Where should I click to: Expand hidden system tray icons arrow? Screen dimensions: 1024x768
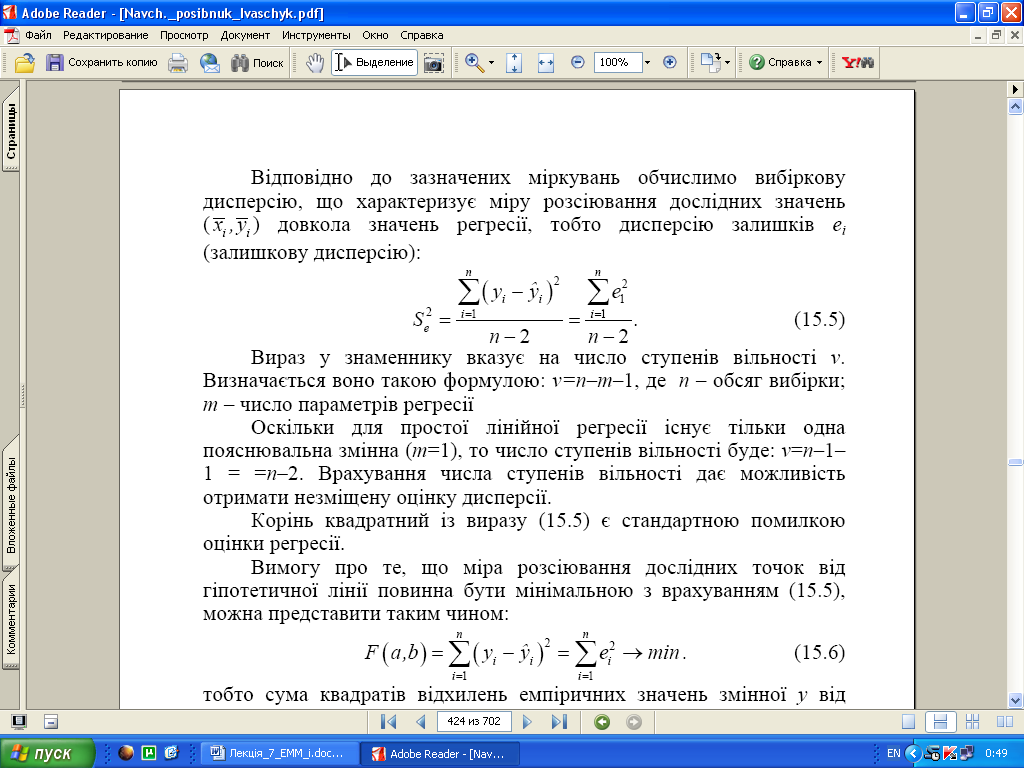click(913, 754)
